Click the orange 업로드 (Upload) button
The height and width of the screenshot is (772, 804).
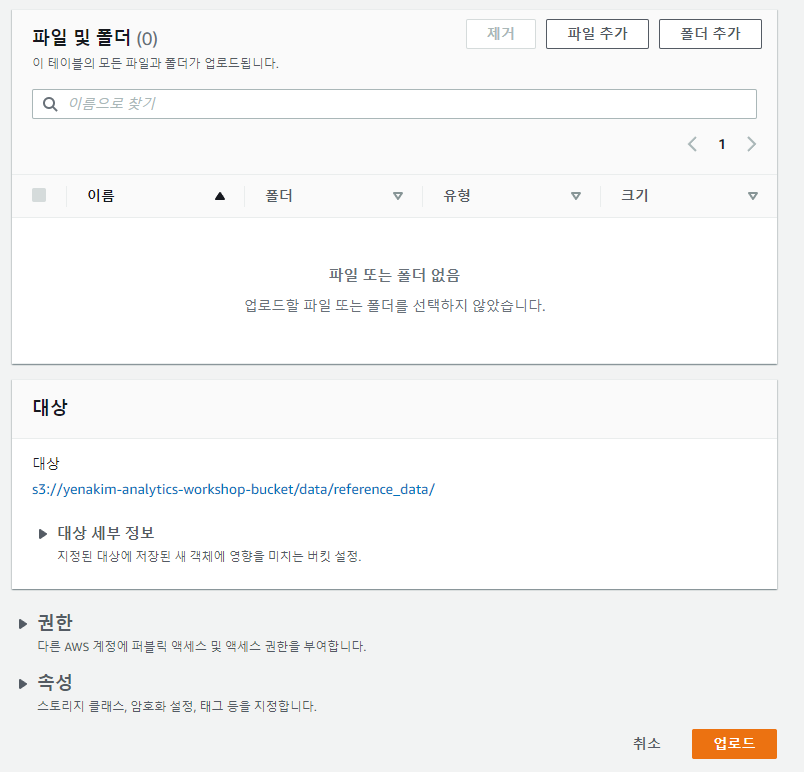pyautogui.click(x=734, y=743)
